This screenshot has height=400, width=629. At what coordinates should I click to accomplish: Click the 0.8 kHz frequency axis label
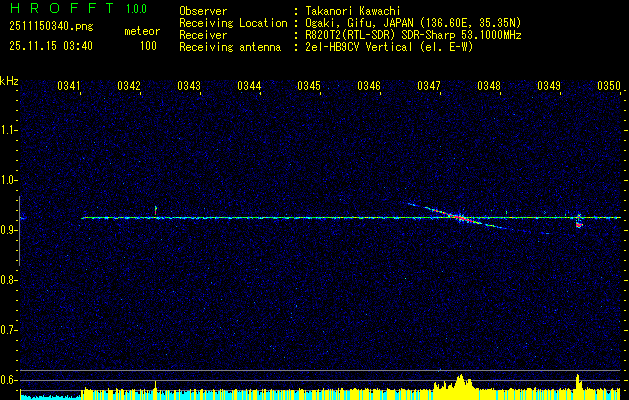click(x=8, y=280)
